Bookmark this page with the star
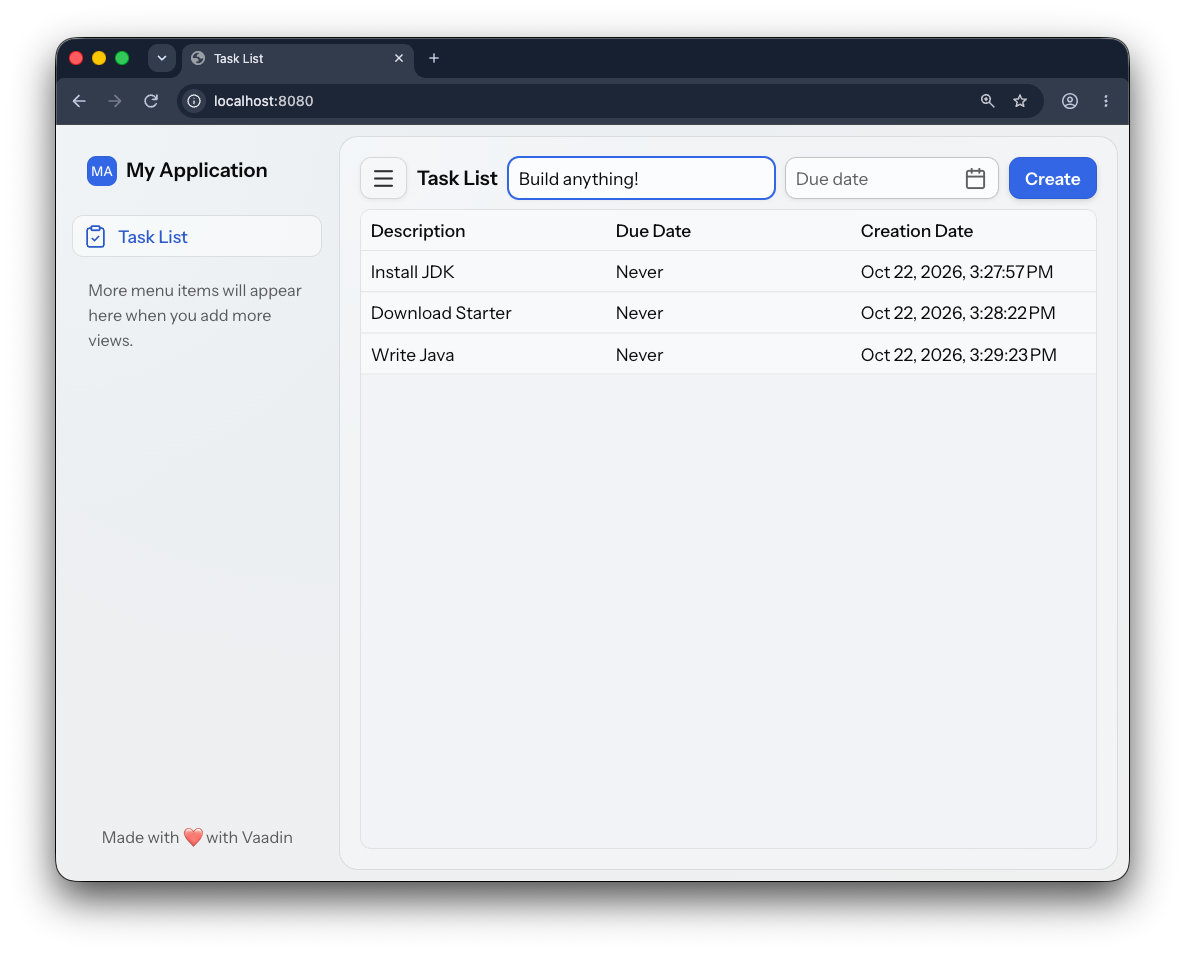This screenshot has height=955, width=1185. click(x=1020, y=101)
